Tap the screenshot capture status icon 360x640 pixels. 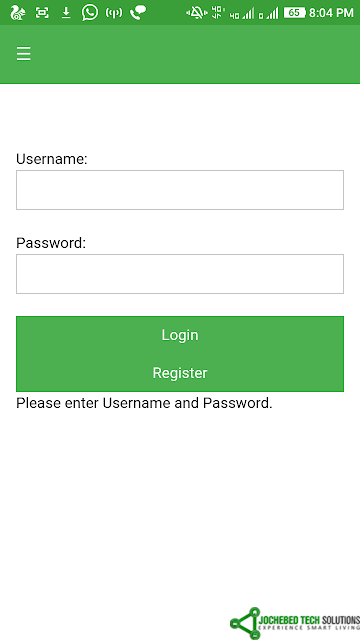42,13
